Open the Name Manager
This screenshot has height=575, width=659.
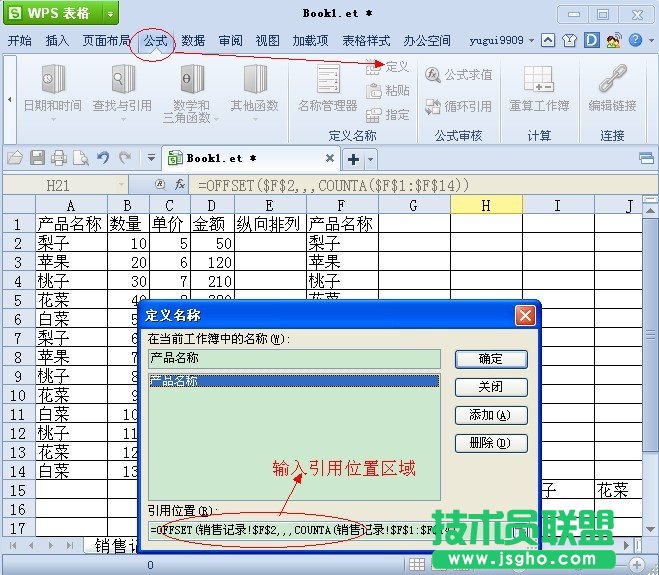(x=328, y=88)
